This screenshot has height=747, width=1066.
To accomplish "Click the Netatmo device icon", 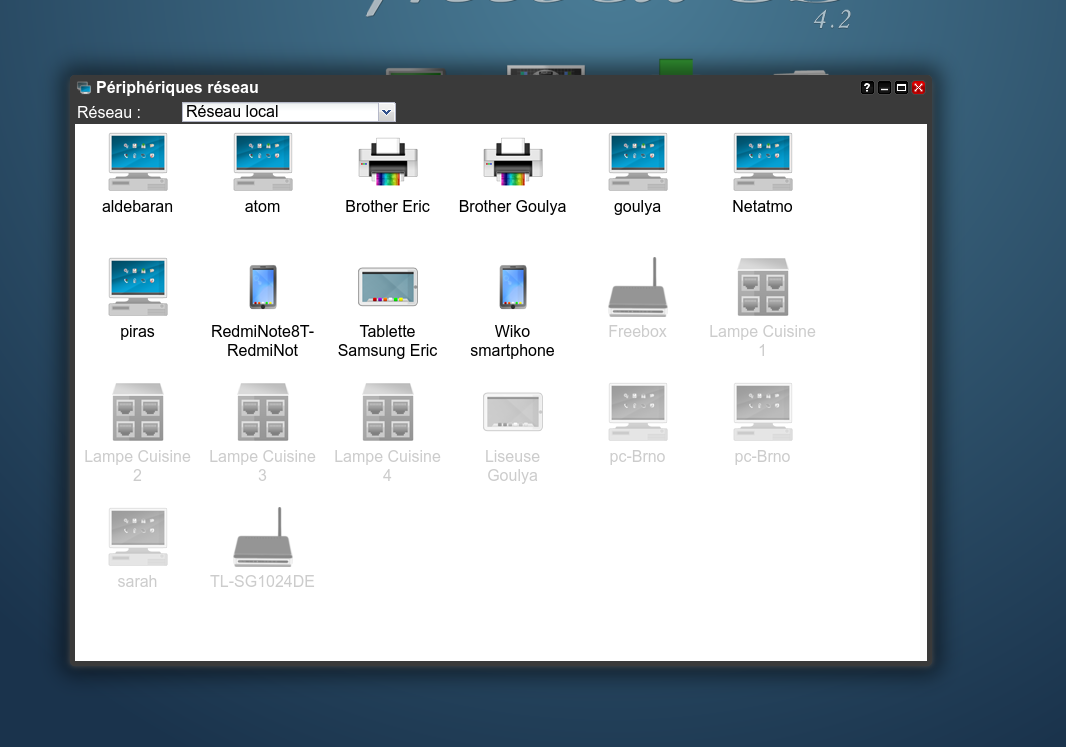I will [762, 163].
